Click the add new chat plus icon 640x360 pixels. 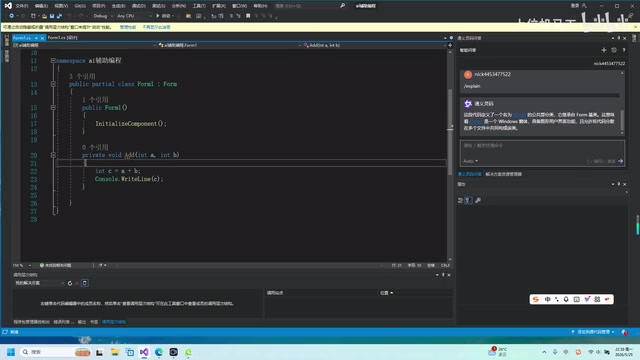point(604,50)
